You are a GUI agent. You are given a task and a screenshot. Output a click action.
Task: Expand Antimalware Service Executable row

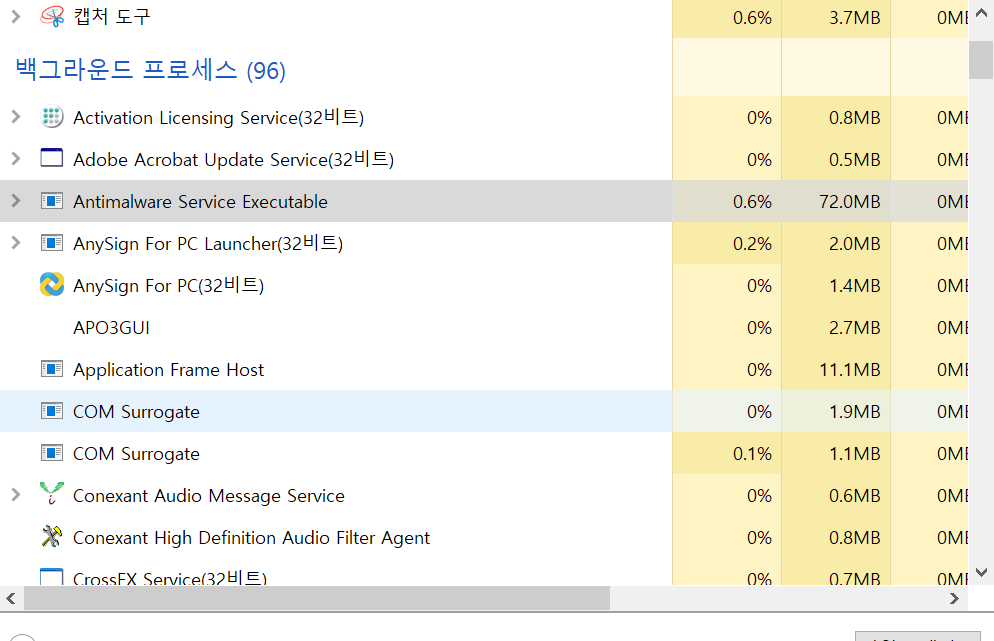16,201
